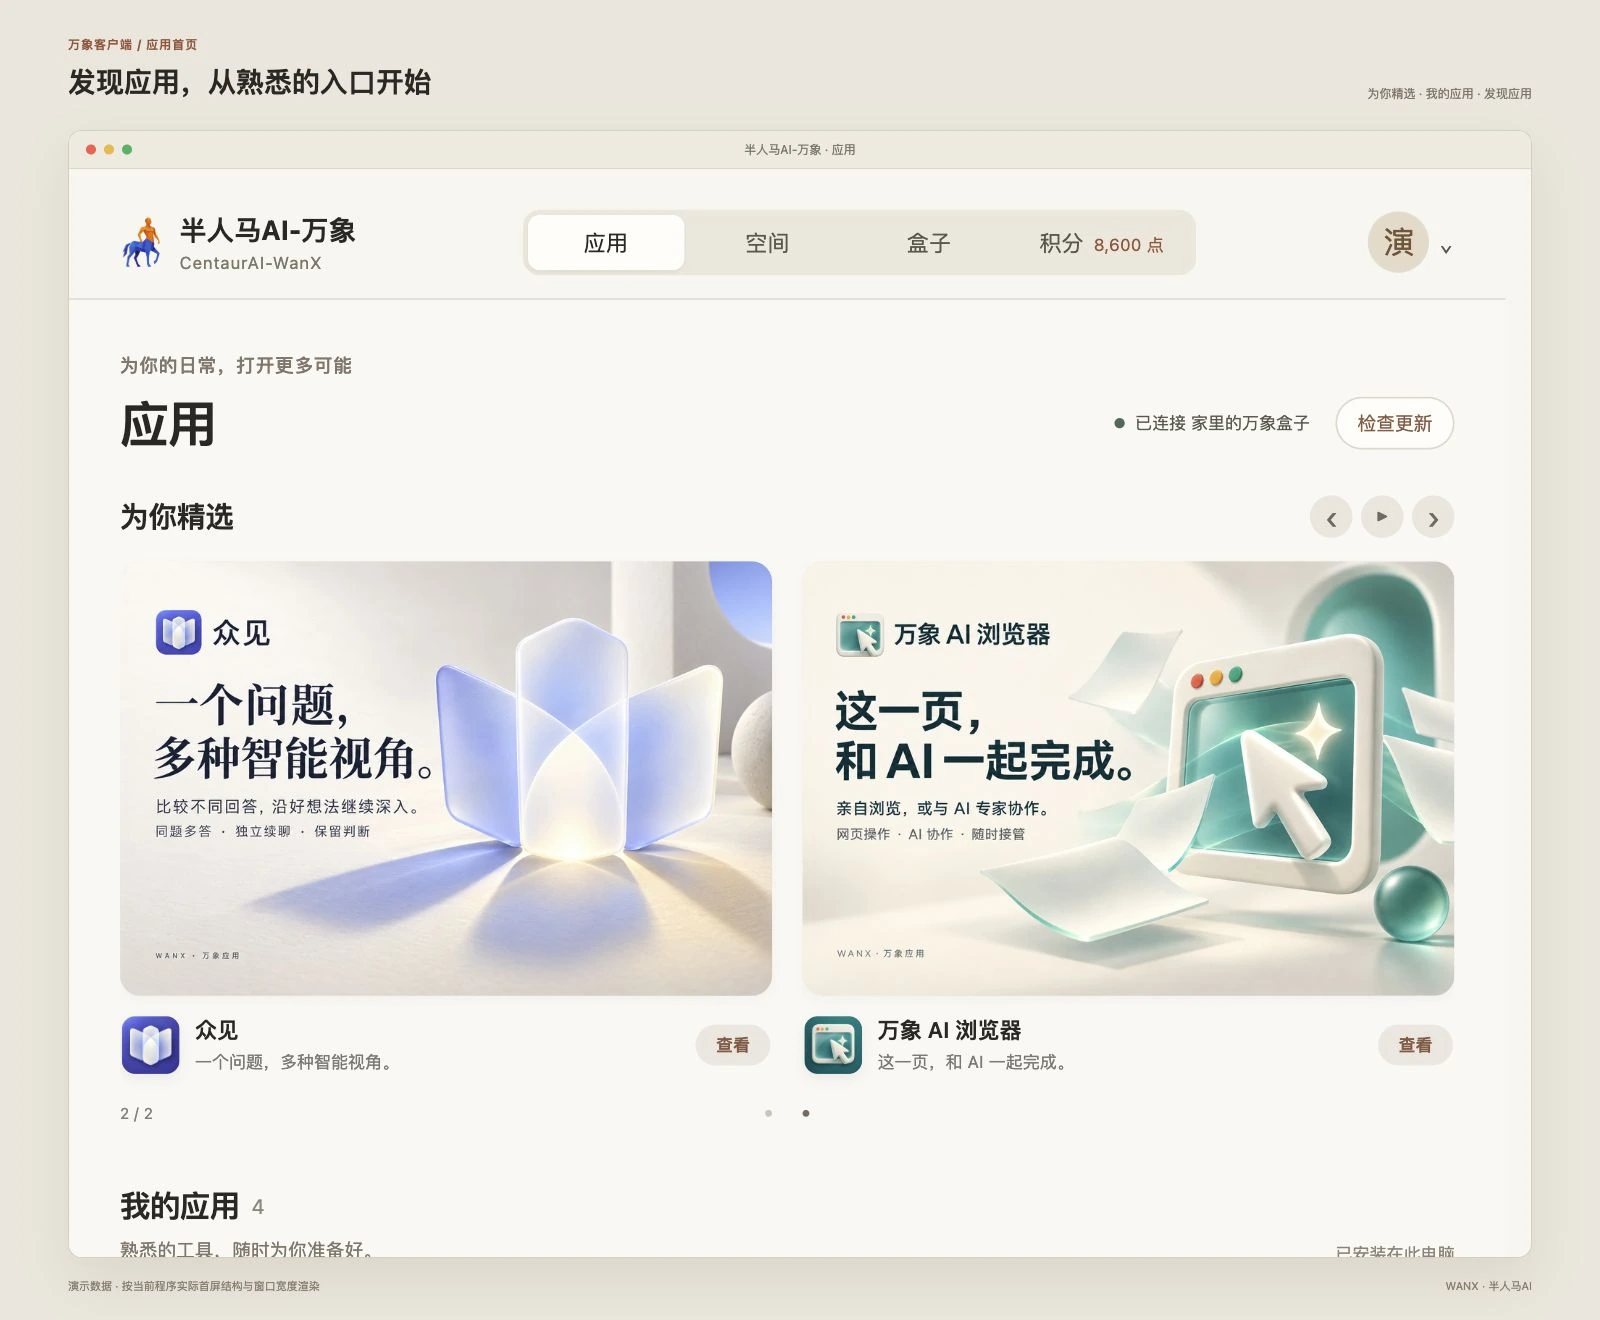Viewport: 1600px width, 1320px height.
Task: Open the 应用 tab
Action: point(606,243)
